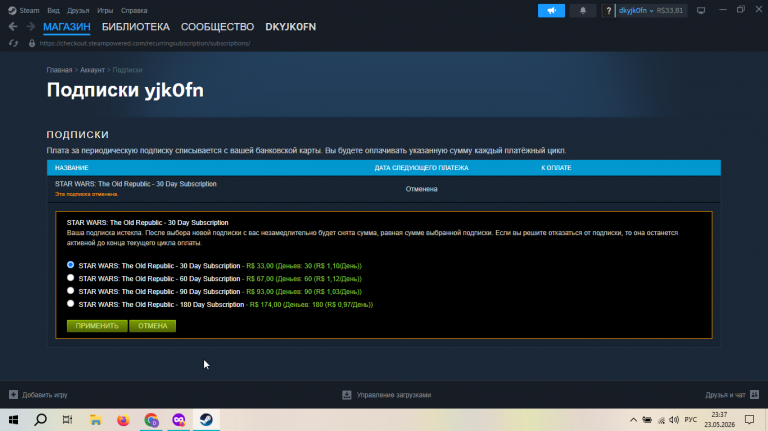Click the downloads icon in the footer
Viewport: 768px width, 431px height.
pyautogui.click(x=347, y=395)
